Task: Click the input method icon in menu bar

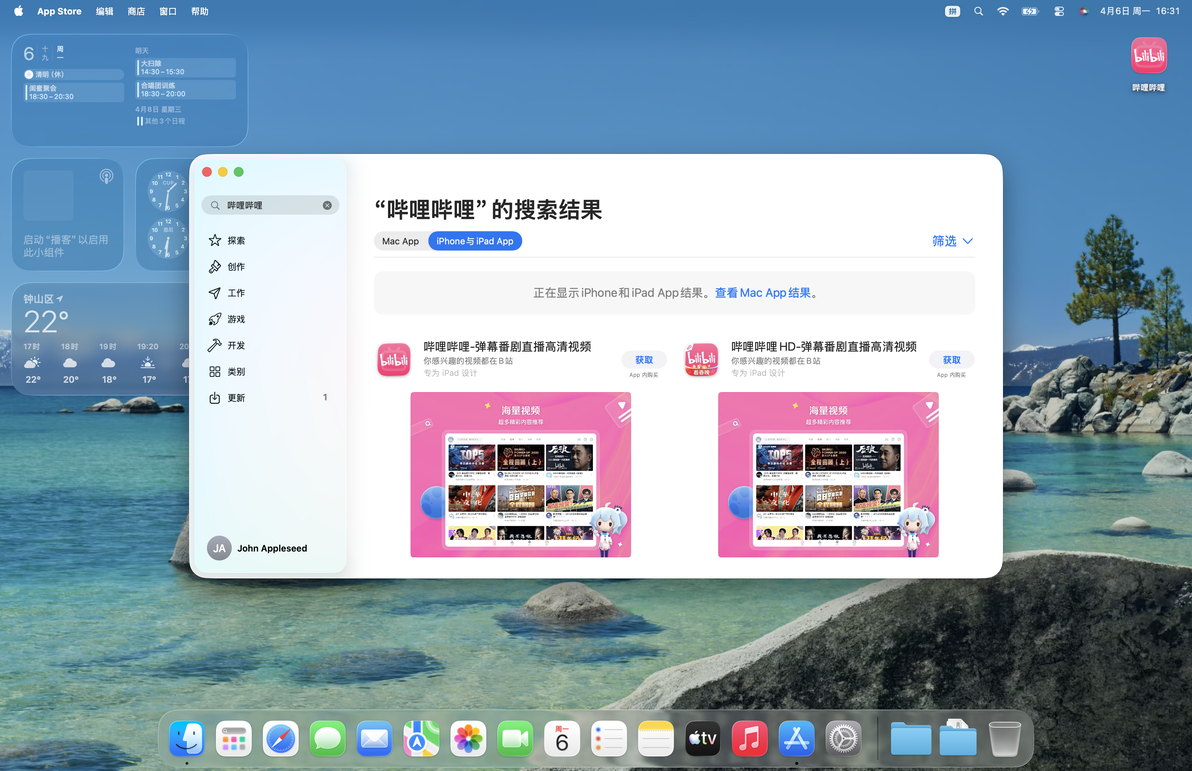Action: [953, 11]
